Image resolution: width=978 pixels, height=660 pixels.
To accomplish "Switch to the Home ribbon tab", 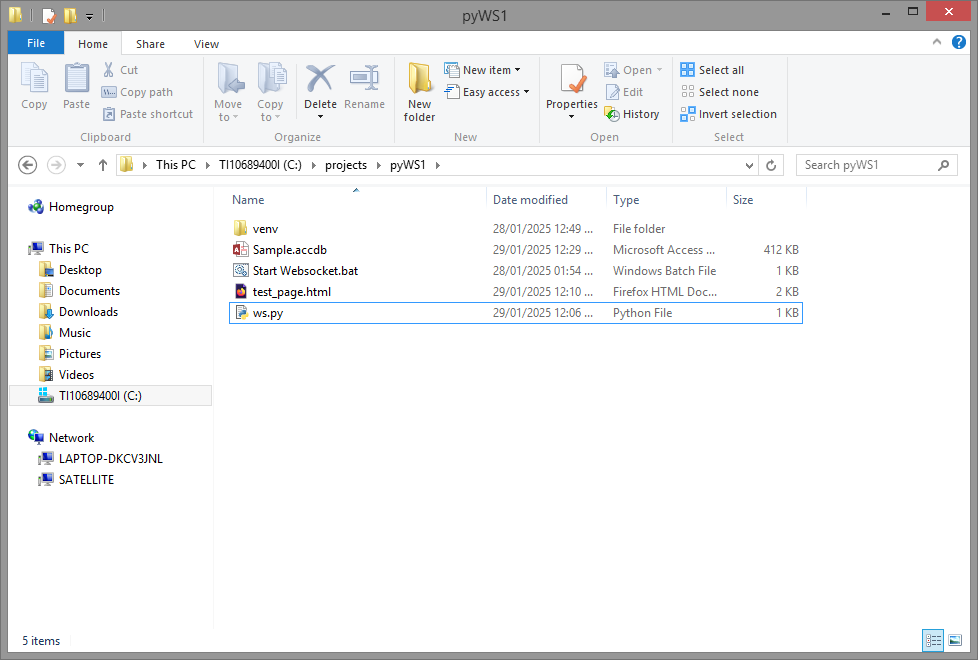I will [x=92, y=44].
